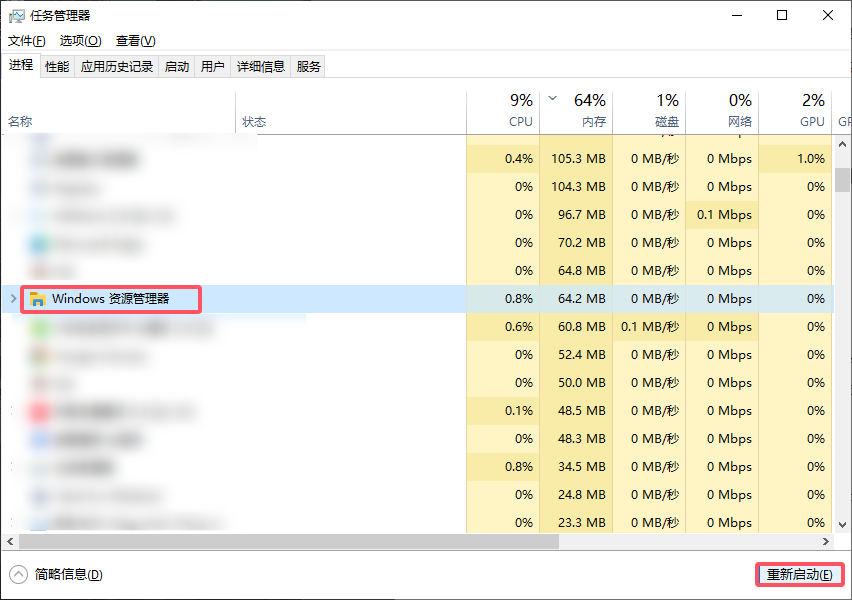Select the Windows 资源管理器 process row
This screenshot has width=852, height=600.
110,298
